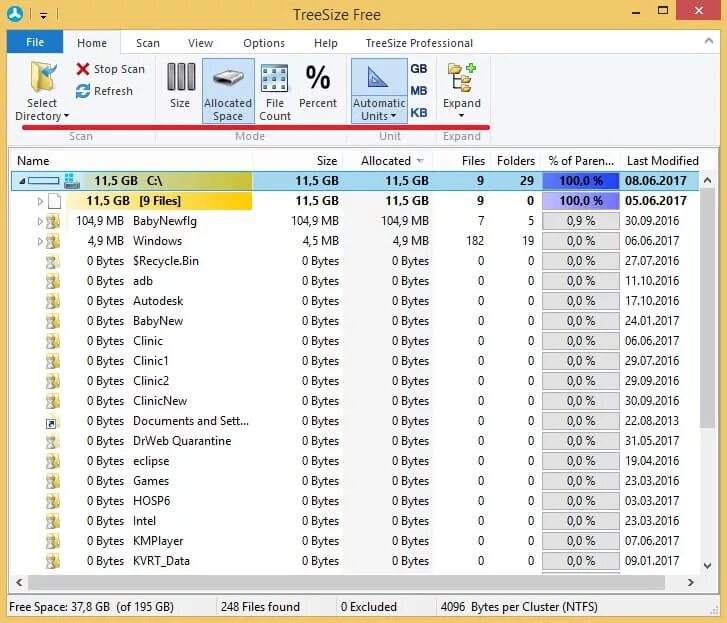
Task: Sort by the Files column header
Action: tap(461, 161)
